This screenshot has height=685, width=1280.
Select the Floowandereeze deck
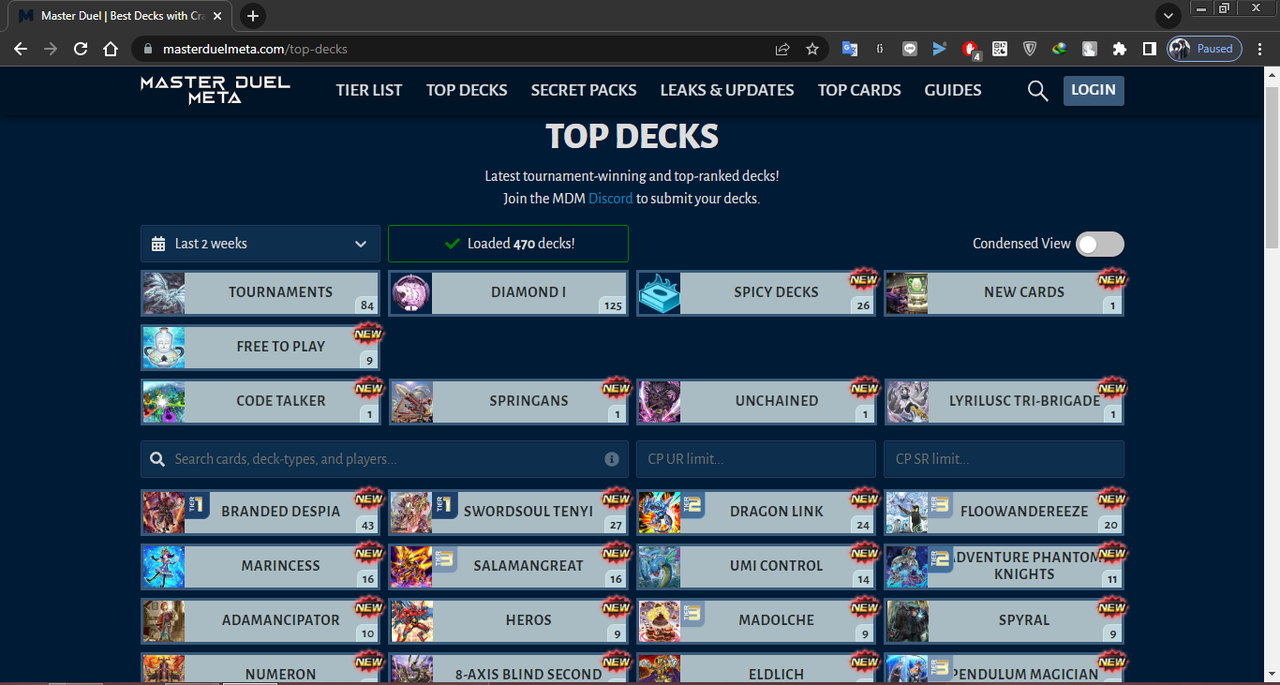click(1004, 511)
